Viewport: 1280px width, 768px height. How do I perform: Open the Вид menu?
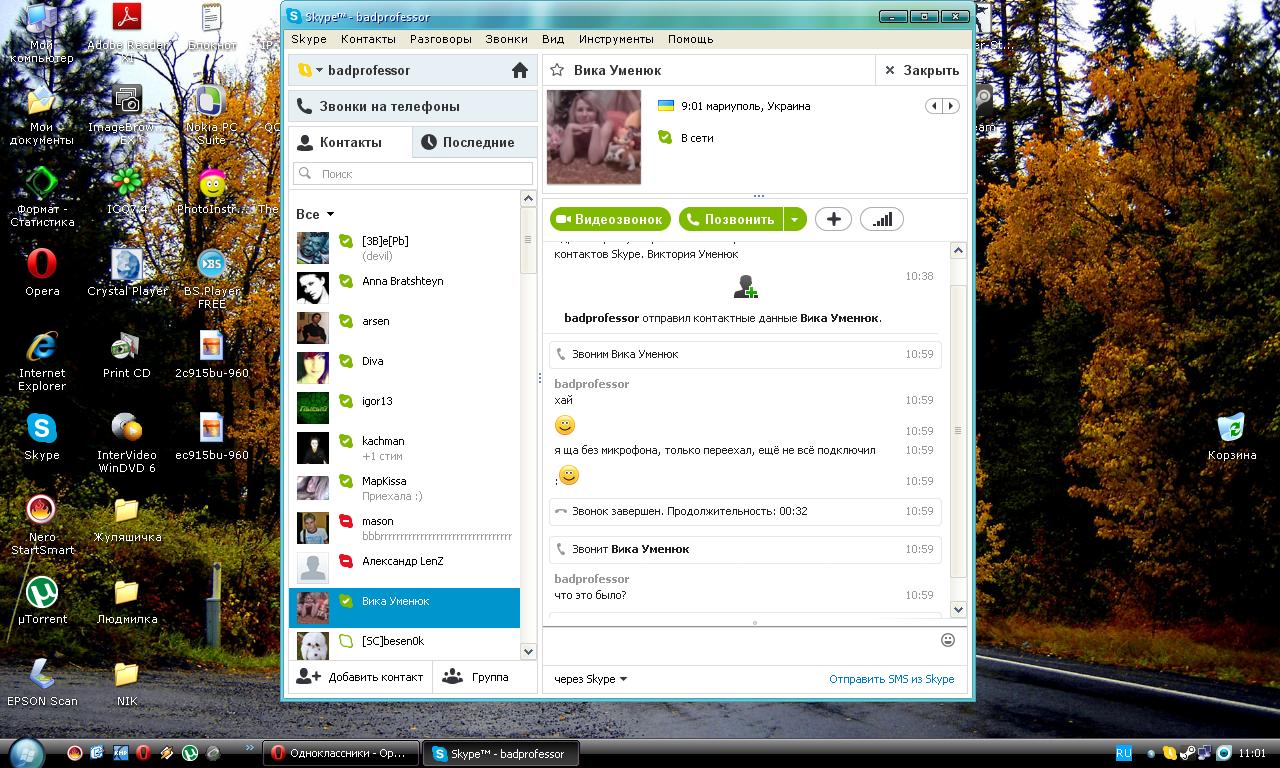[553, 39]
